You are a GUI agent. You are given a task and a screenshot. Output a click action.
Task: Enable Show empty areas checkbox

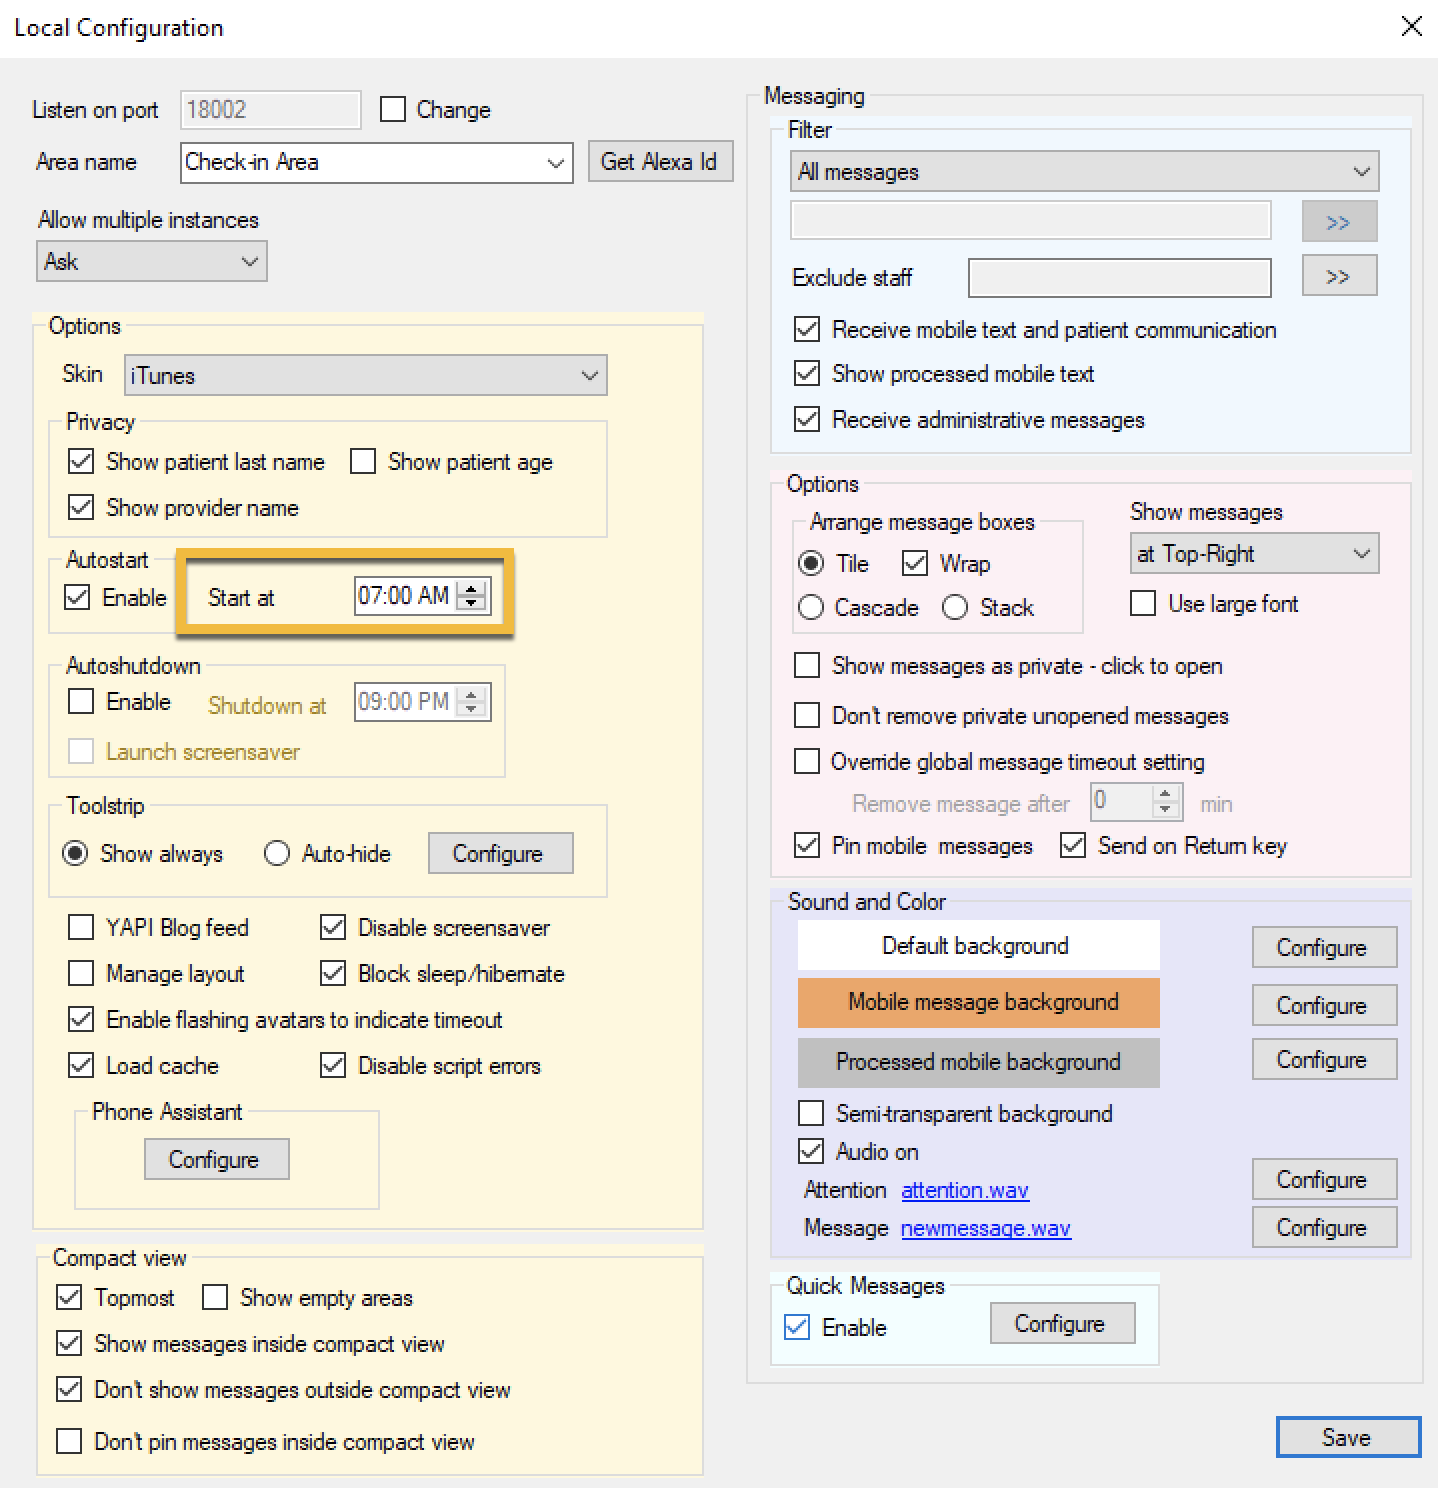pyautogui.click(x=215, y=1297)
